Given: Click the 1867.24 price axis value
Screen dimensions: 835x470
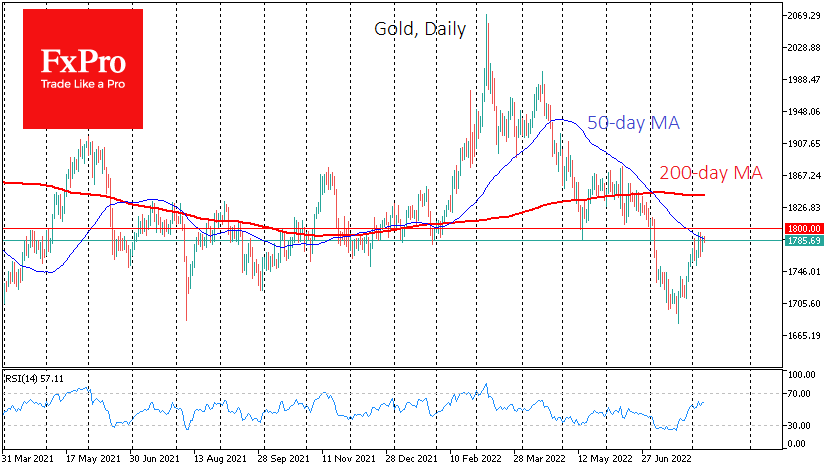Looking at the screenshot, I should click(x=804, y=176).
